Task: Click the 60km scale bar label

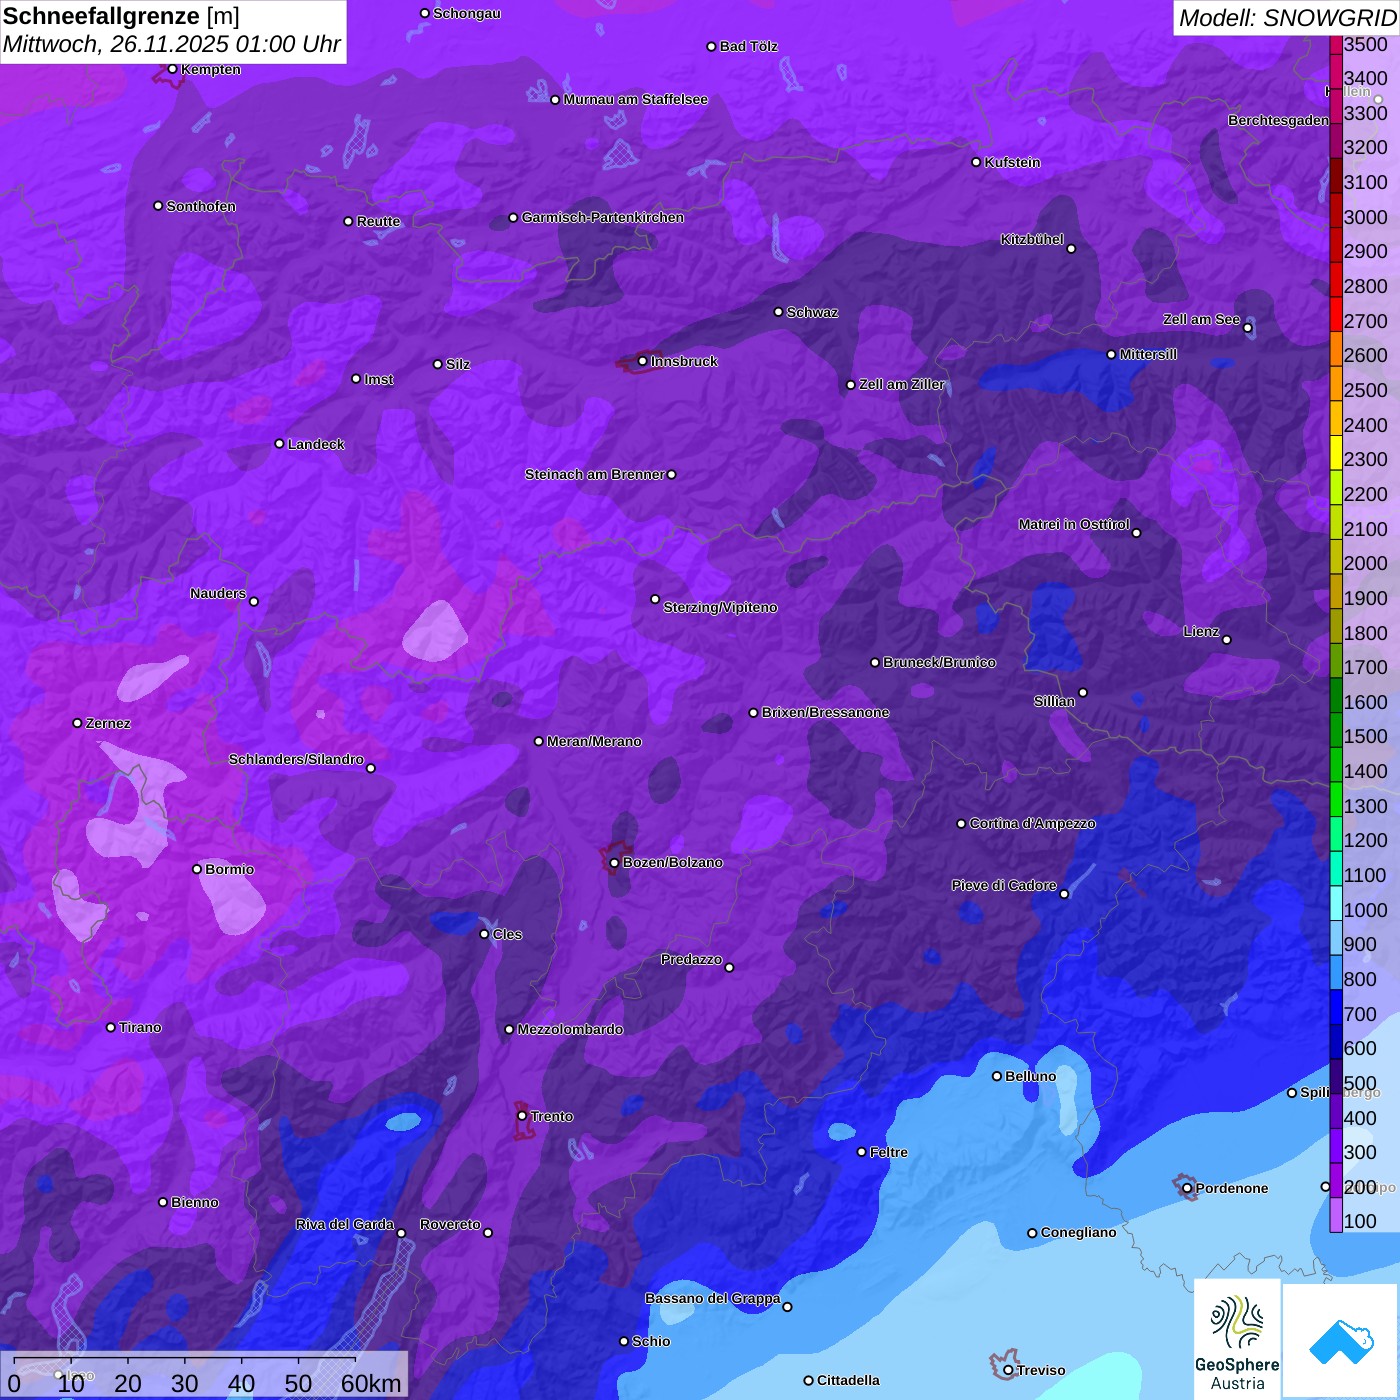Action: click(x=371, y=1383)
